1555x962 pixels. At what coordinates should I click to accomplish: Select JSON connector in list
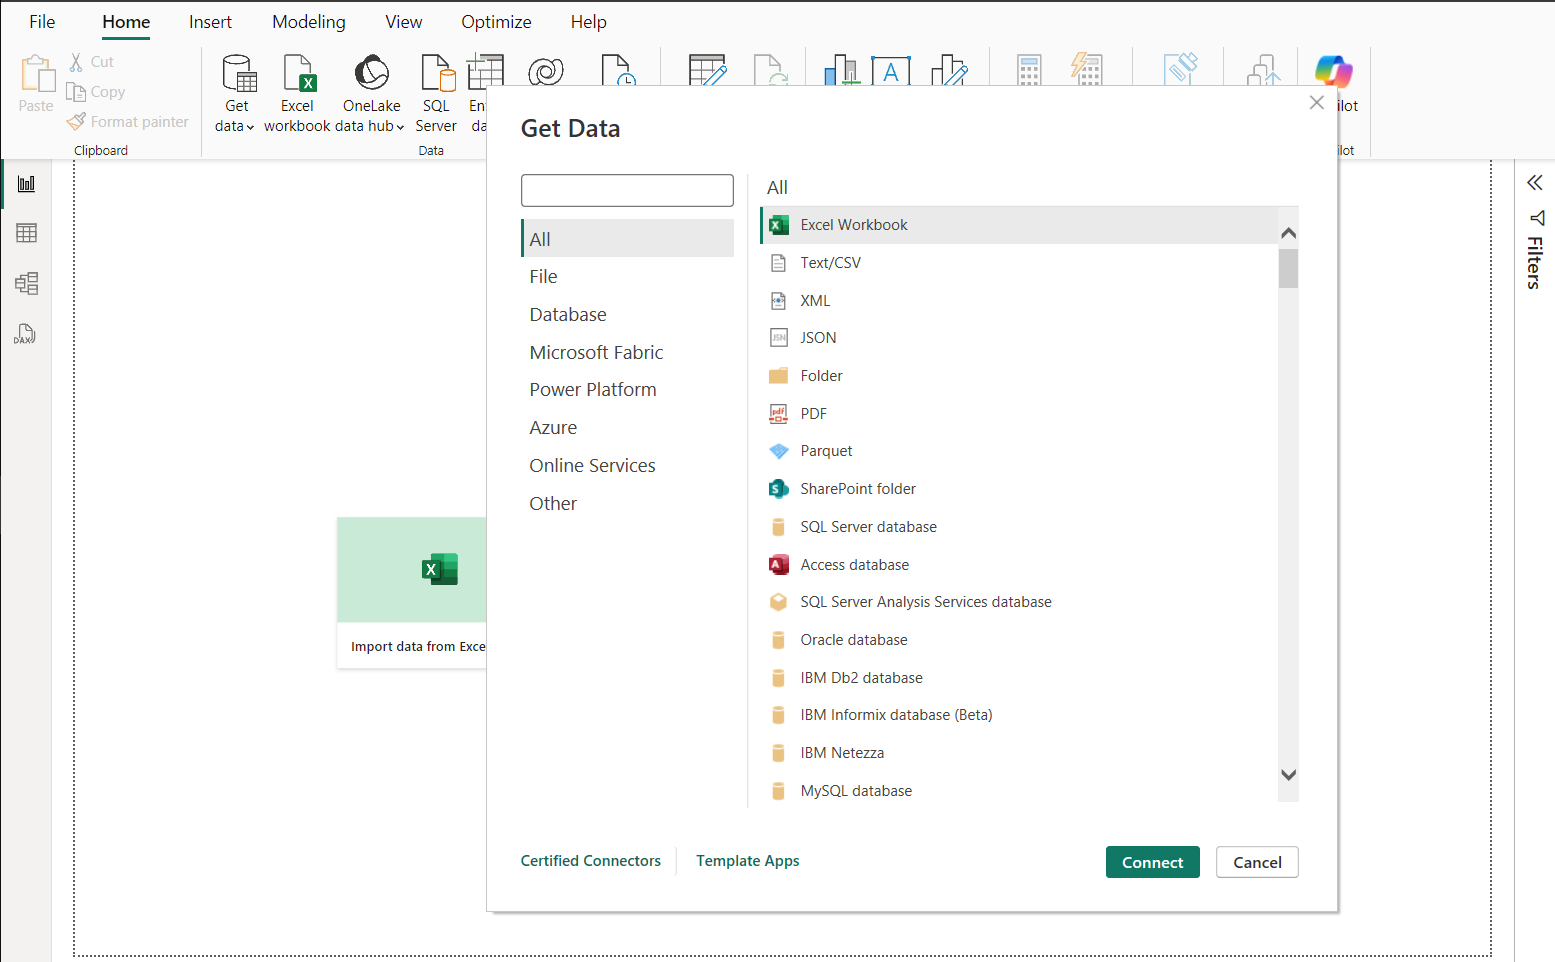point(1019,338)
